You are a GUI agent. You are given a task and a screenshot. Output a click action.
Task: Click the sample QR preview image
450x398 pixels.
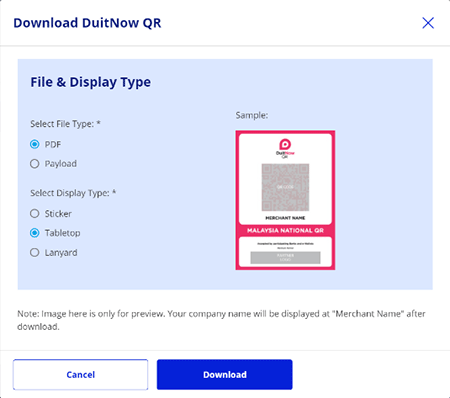pos(285,200)
